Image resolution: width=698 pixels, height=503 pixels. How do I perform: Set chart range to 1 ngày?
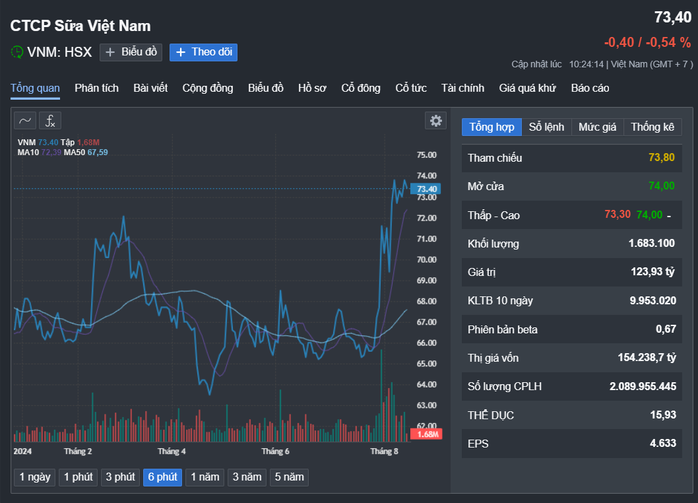point(35,477)
